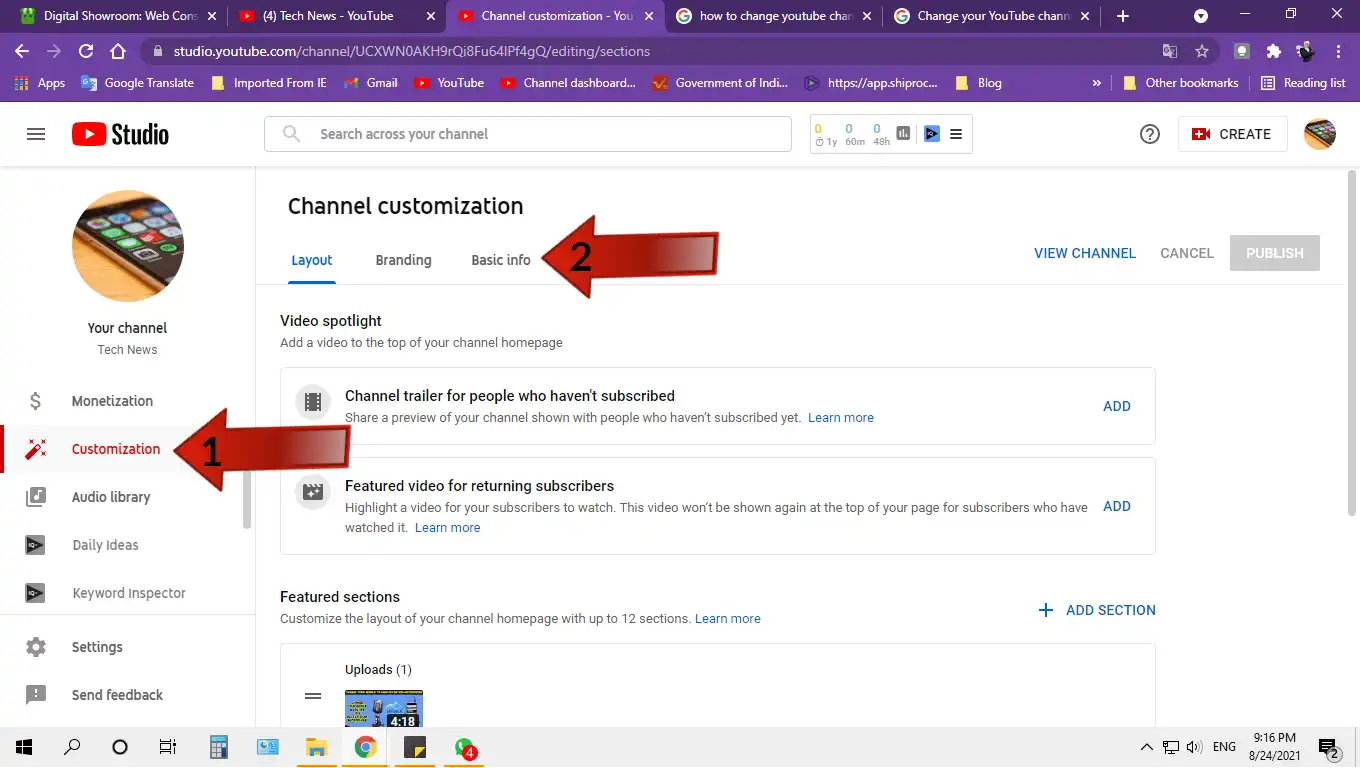The image size is (1360, 768).
Task: Open the help question mark icon
Action: point(1150,134)
